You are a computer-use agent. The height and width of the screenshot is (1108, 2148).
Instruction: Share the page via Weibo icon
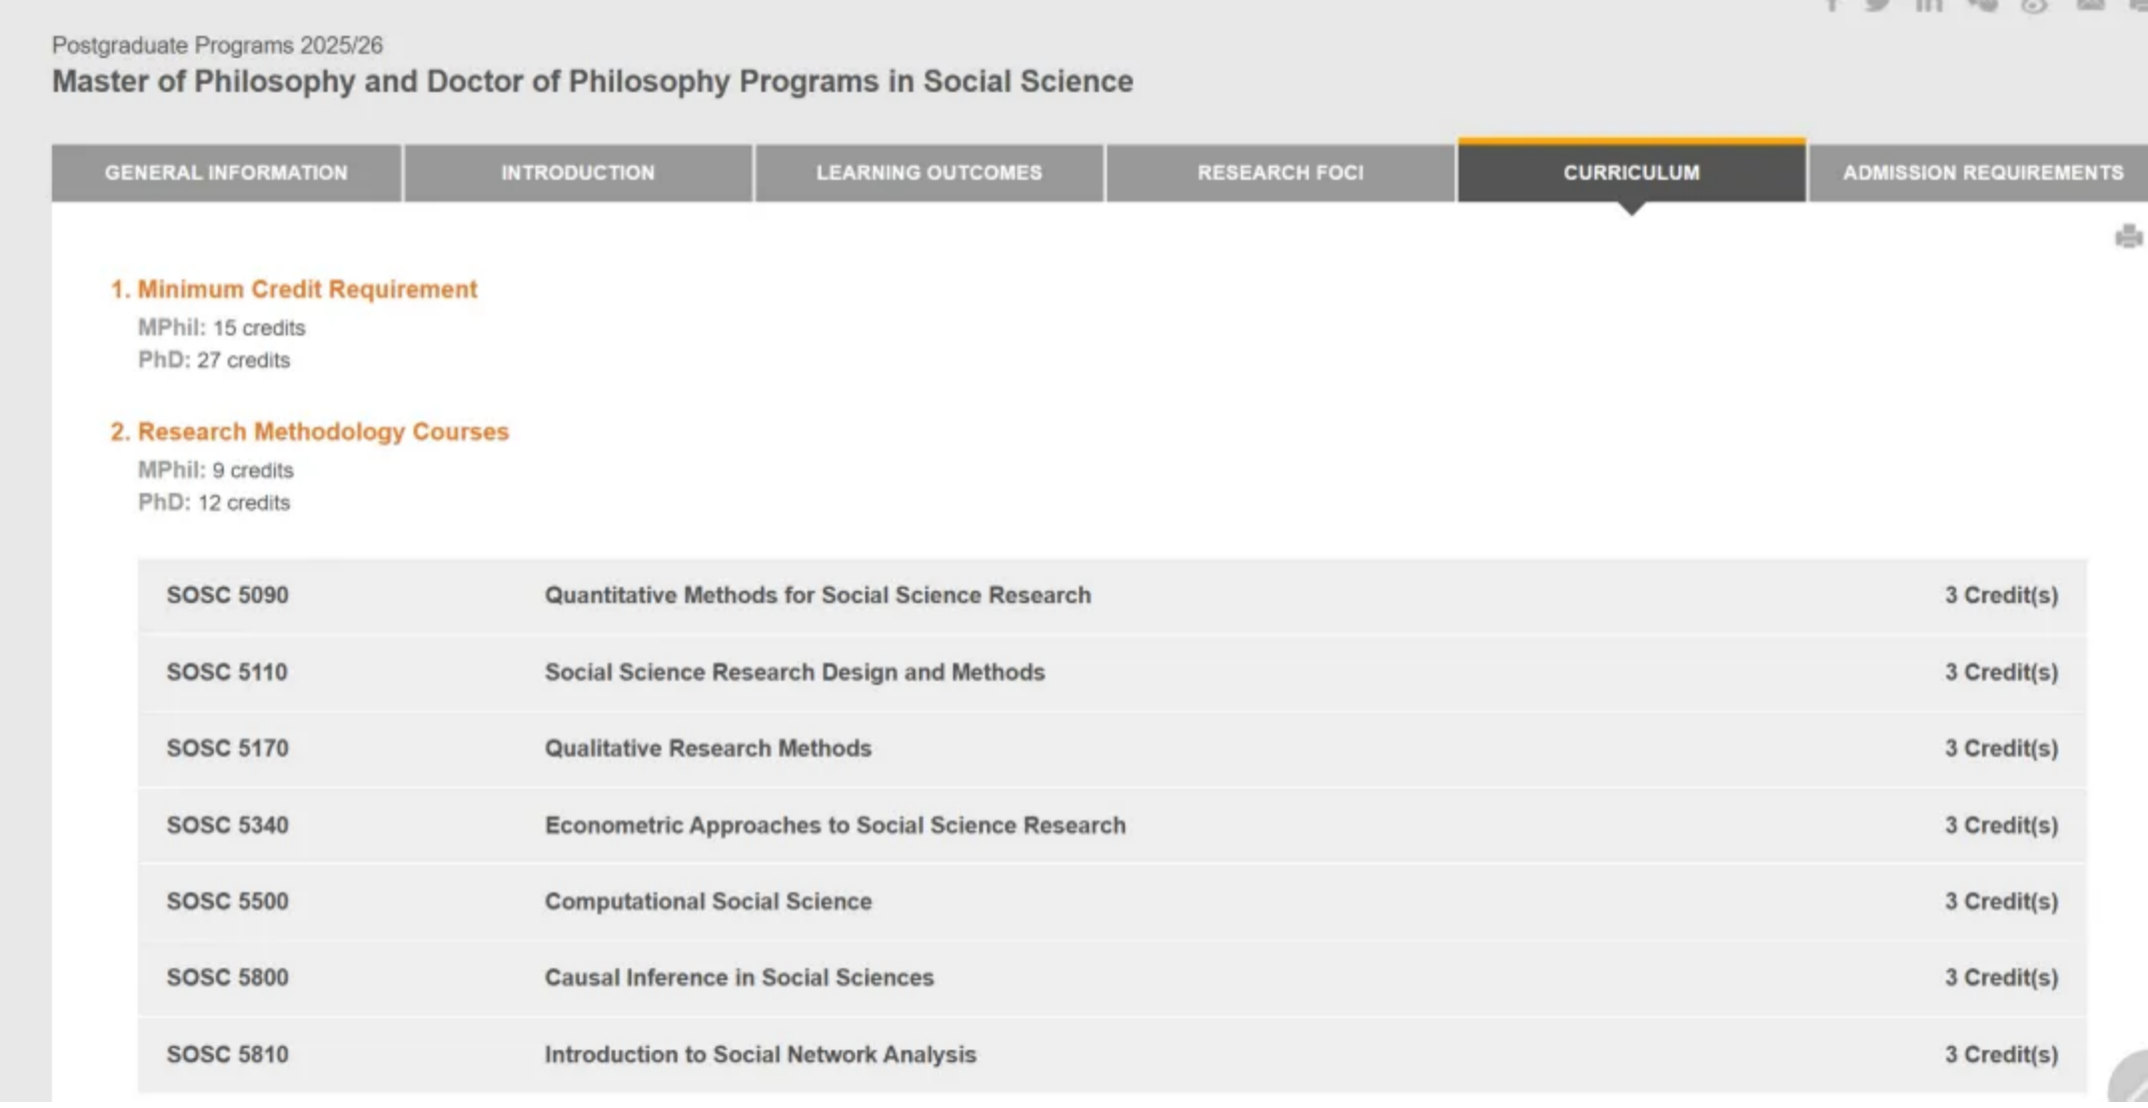pyautogui.click(x=2034, y=6)
